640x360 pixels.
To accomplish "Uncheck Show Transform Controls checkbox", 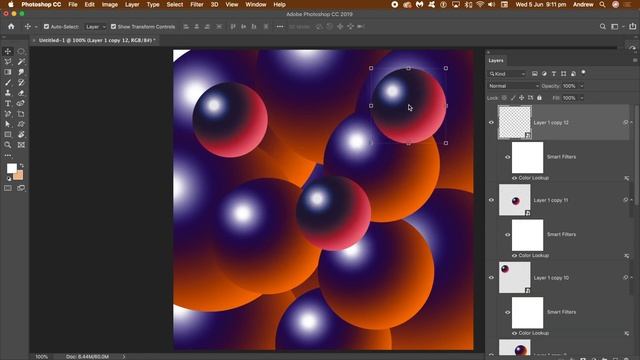I will (x=113, y=27).
